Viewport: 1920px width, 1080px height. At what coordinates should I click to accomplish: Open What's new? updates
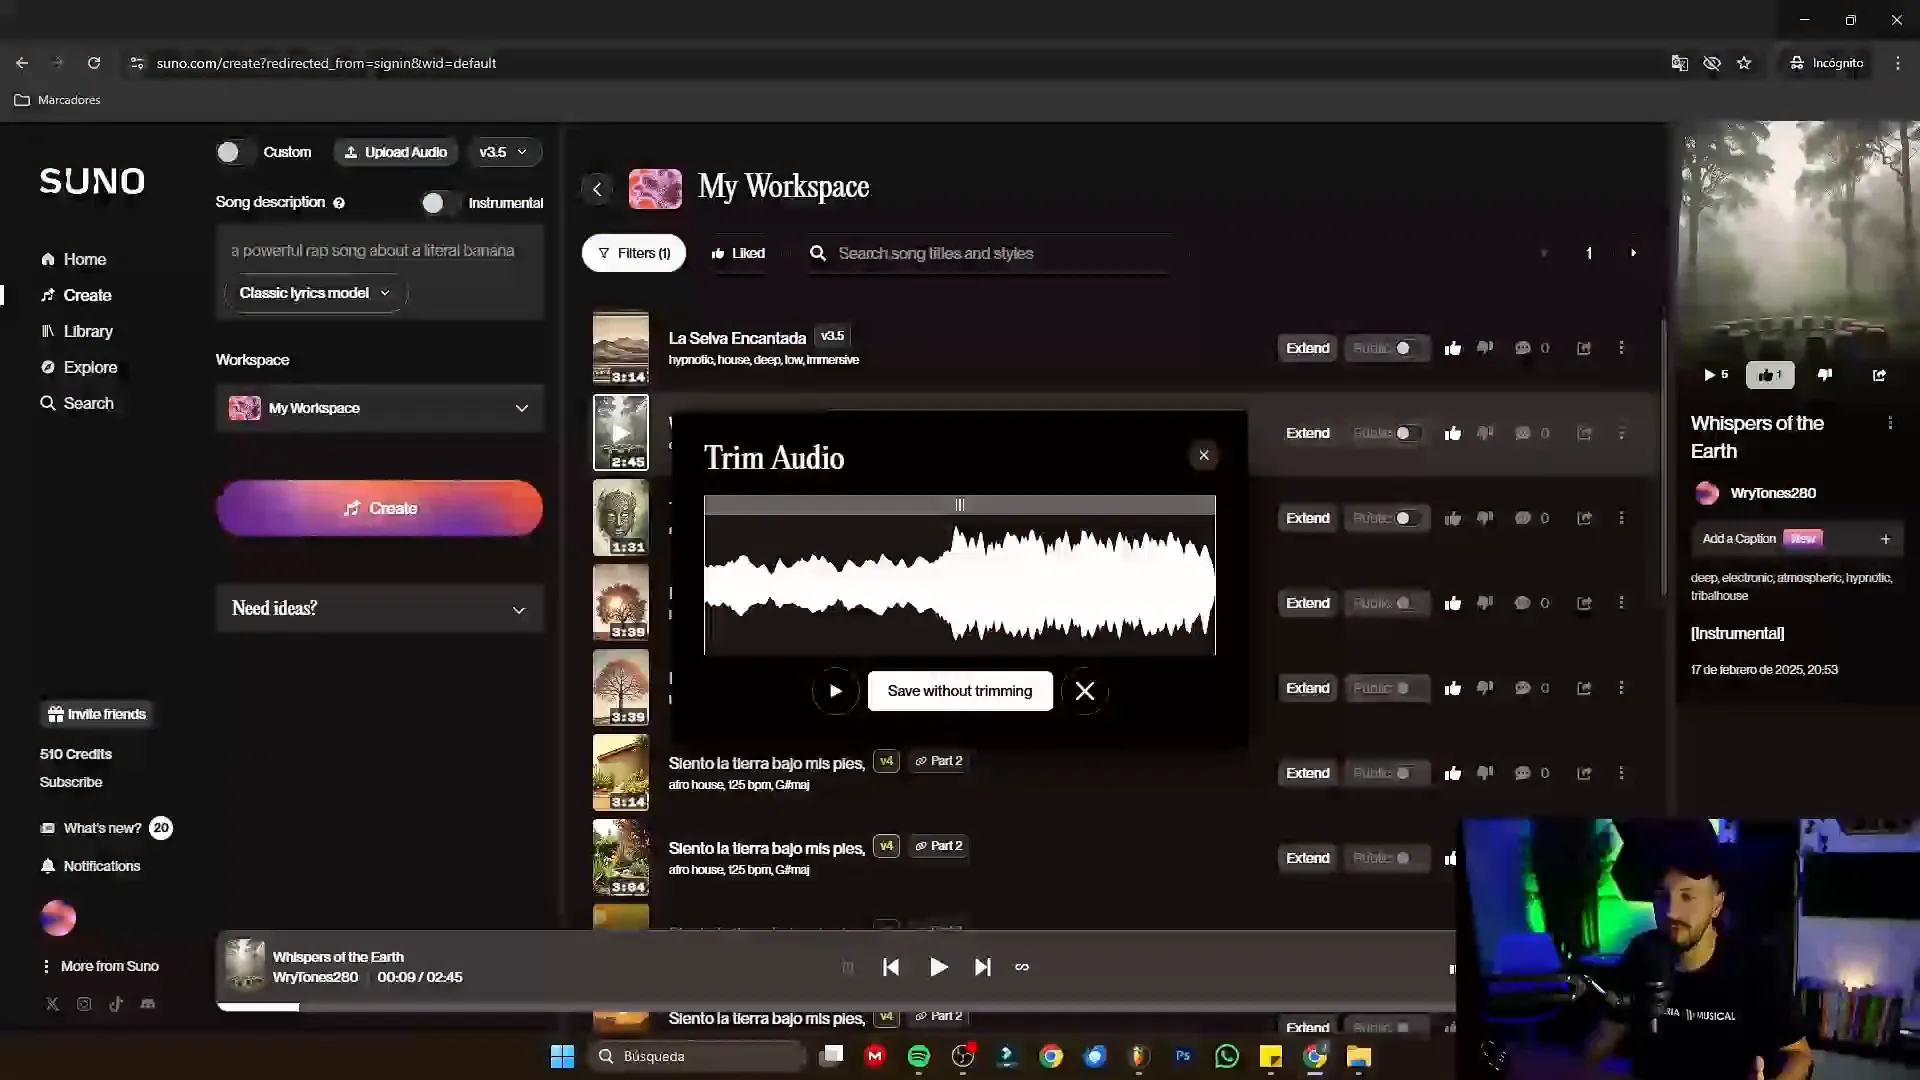point(105,828)
